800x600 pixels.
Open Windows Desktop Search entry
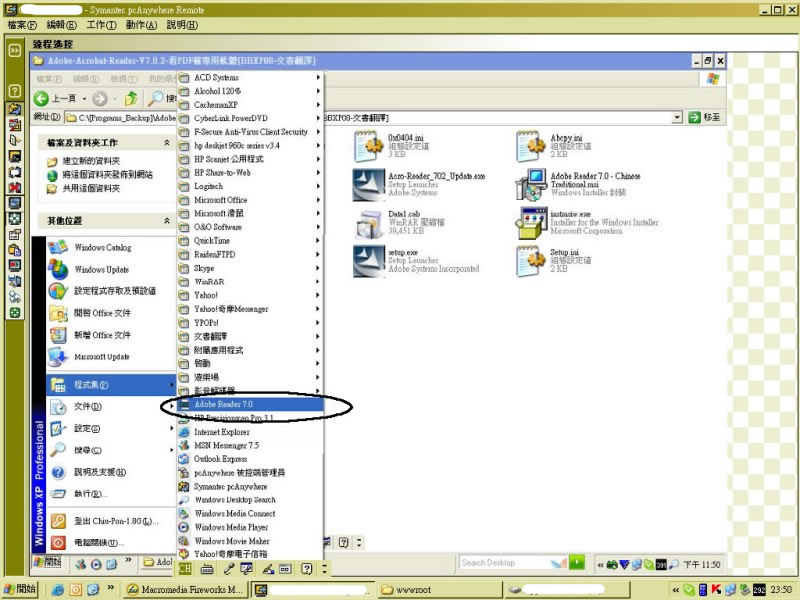[x=250, y=500]
